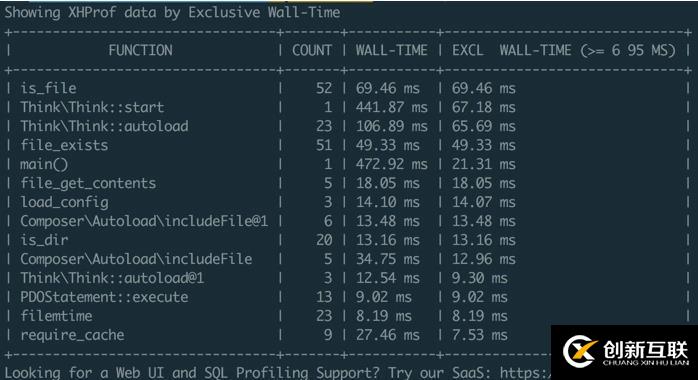698x380 pixels.
Task: Select the Think\Think::start function name
Action: 92,107
